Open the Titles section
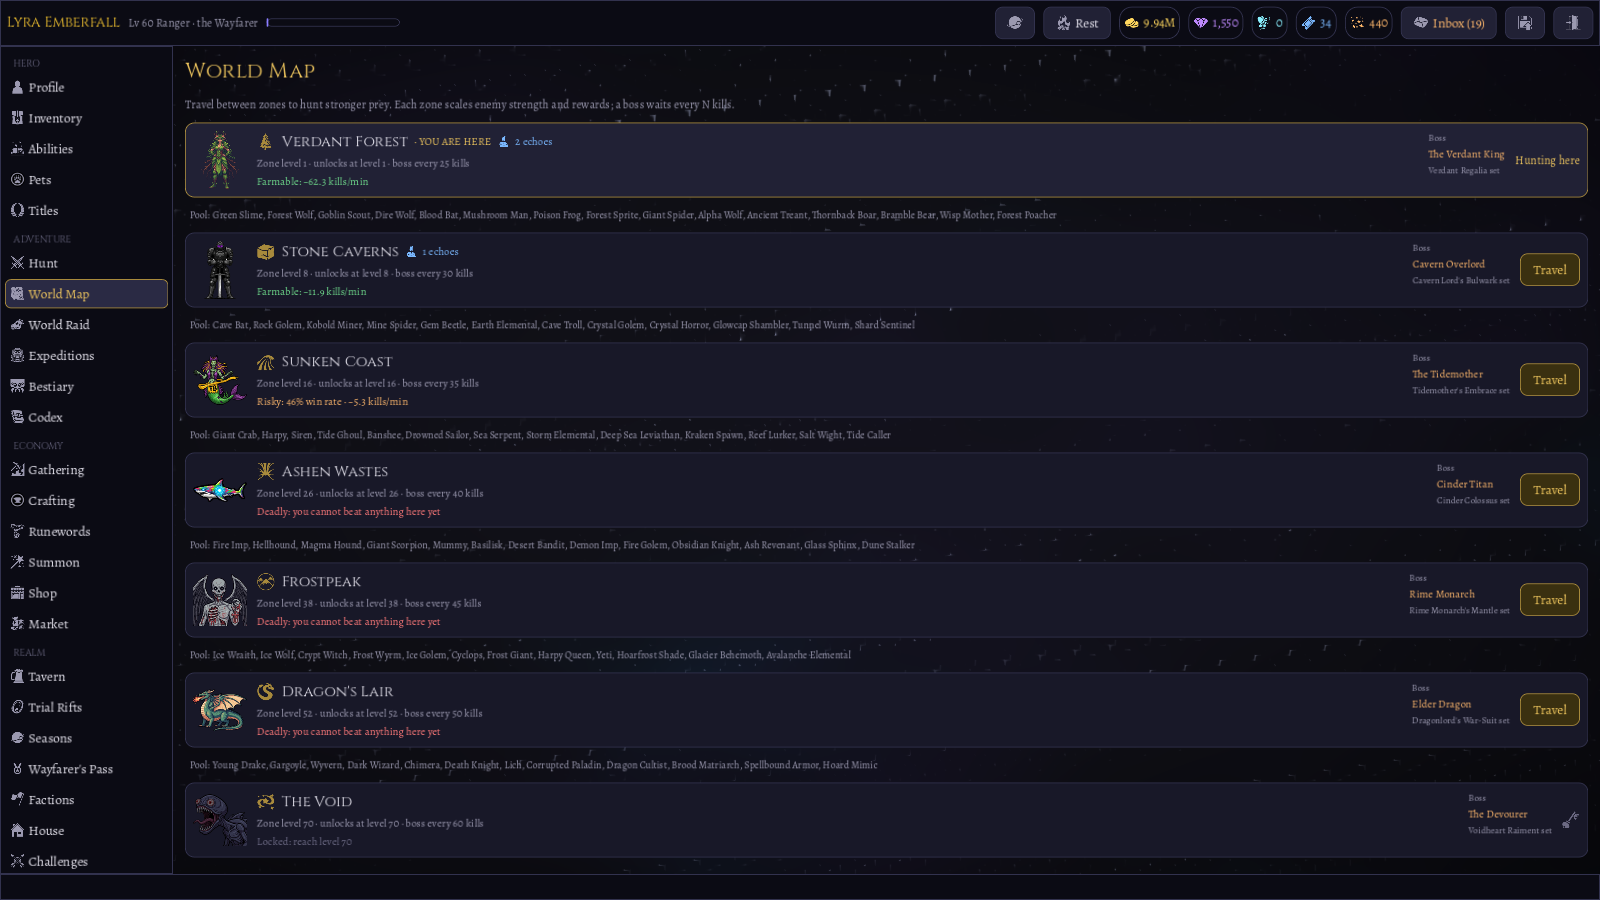The width and height of the screenshot is (1600, 900). pyautogui.click(x=86, y=211)
